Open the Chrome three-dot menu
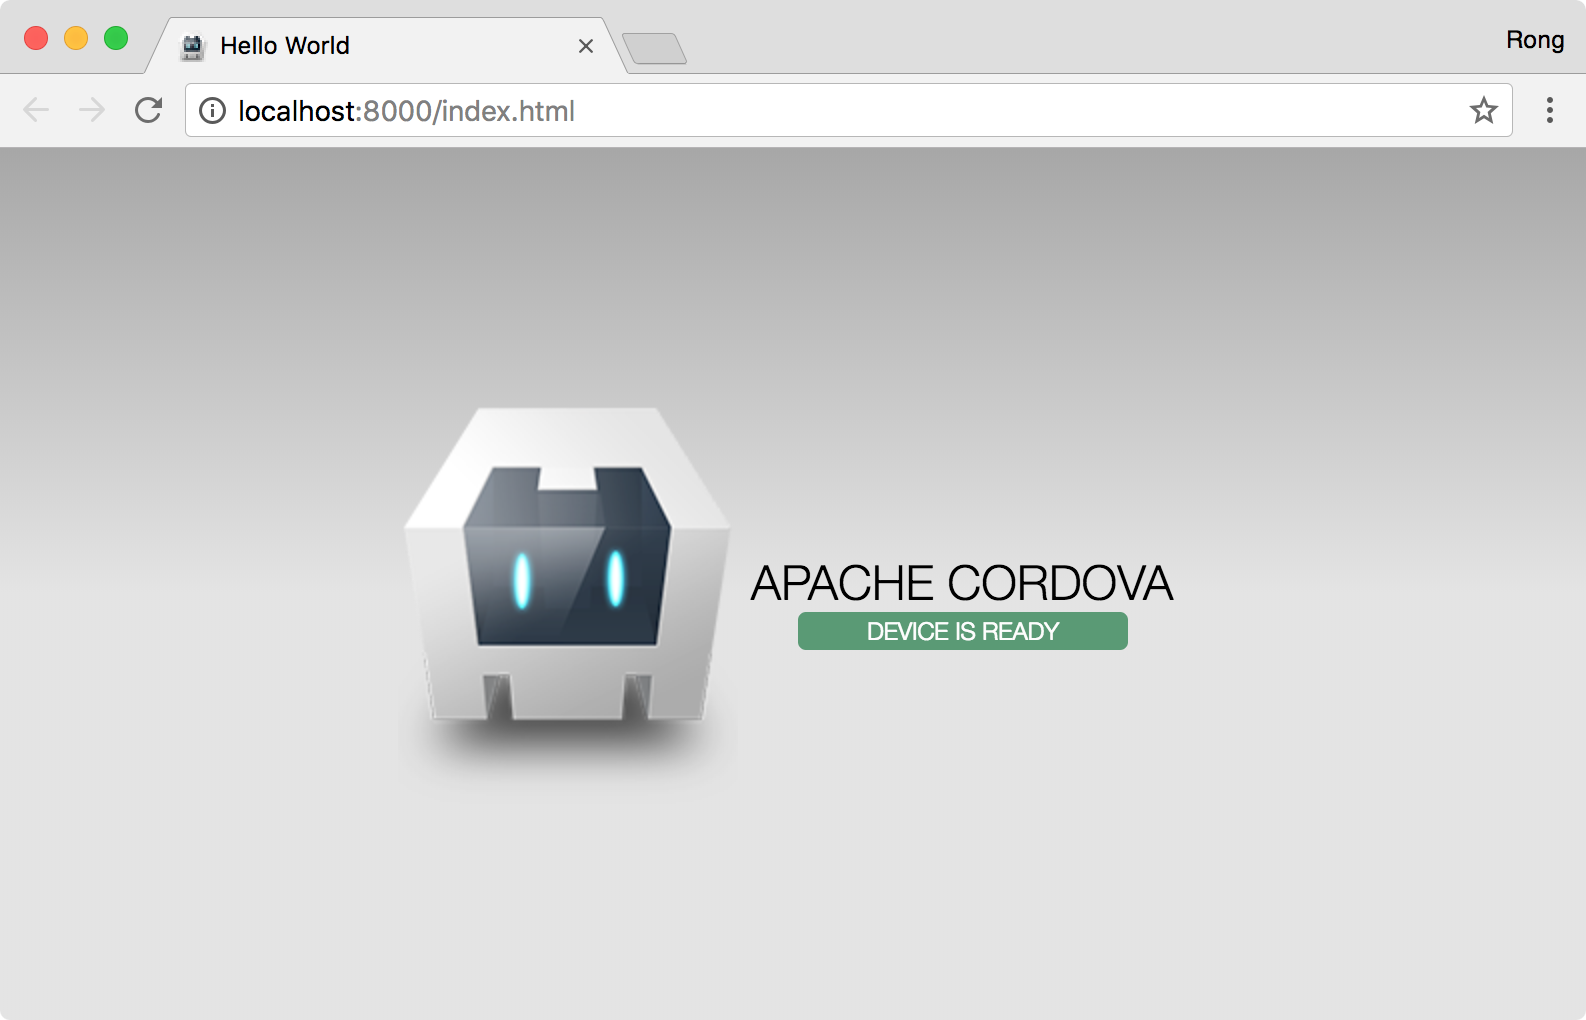The image size is (1586, 1020). (x=1550, y=110)
